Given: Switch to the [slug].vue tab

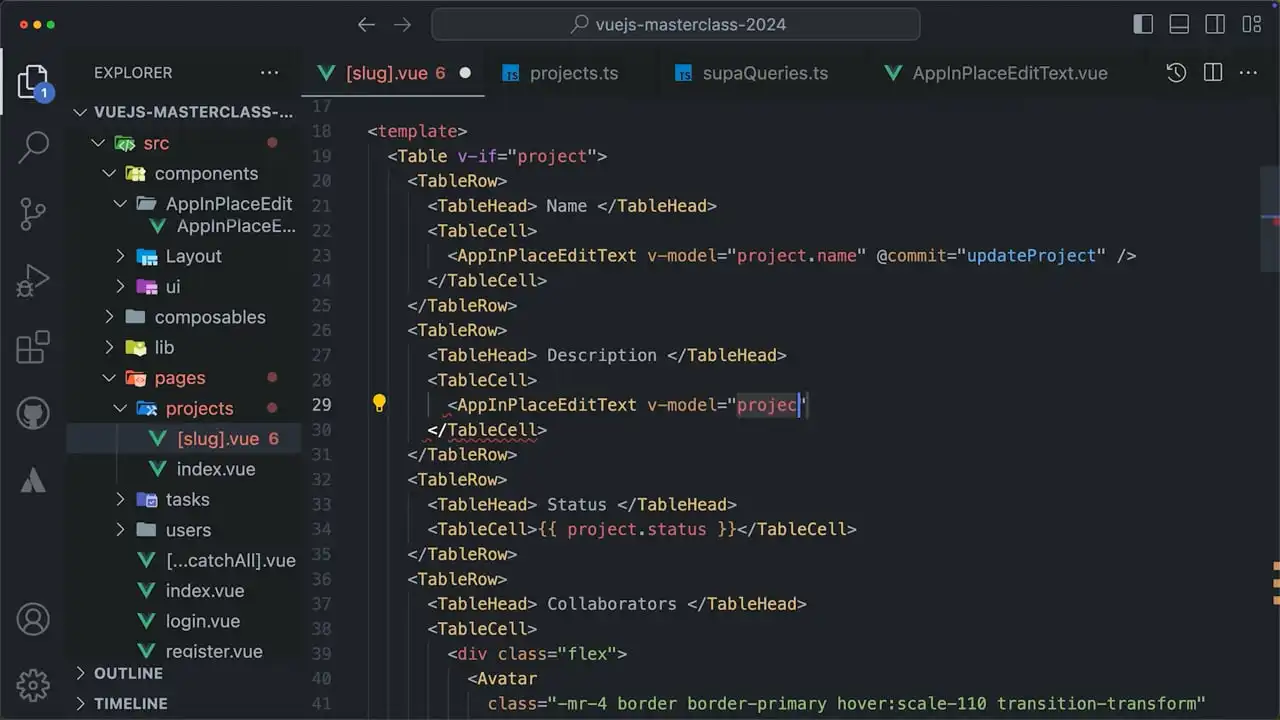Looking at the screenshot, I should (394, 73).
